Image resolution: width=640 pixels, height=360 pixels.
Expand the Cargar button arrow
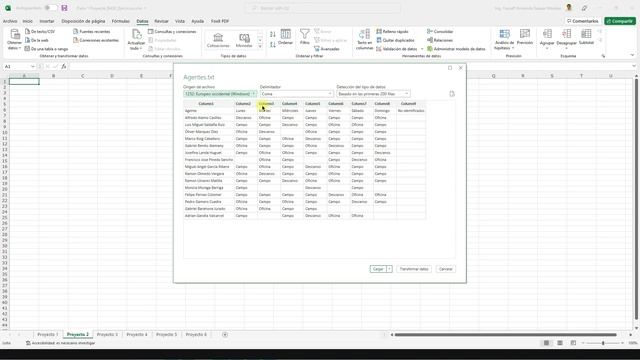pyautogui.click(x=389, y=269)
